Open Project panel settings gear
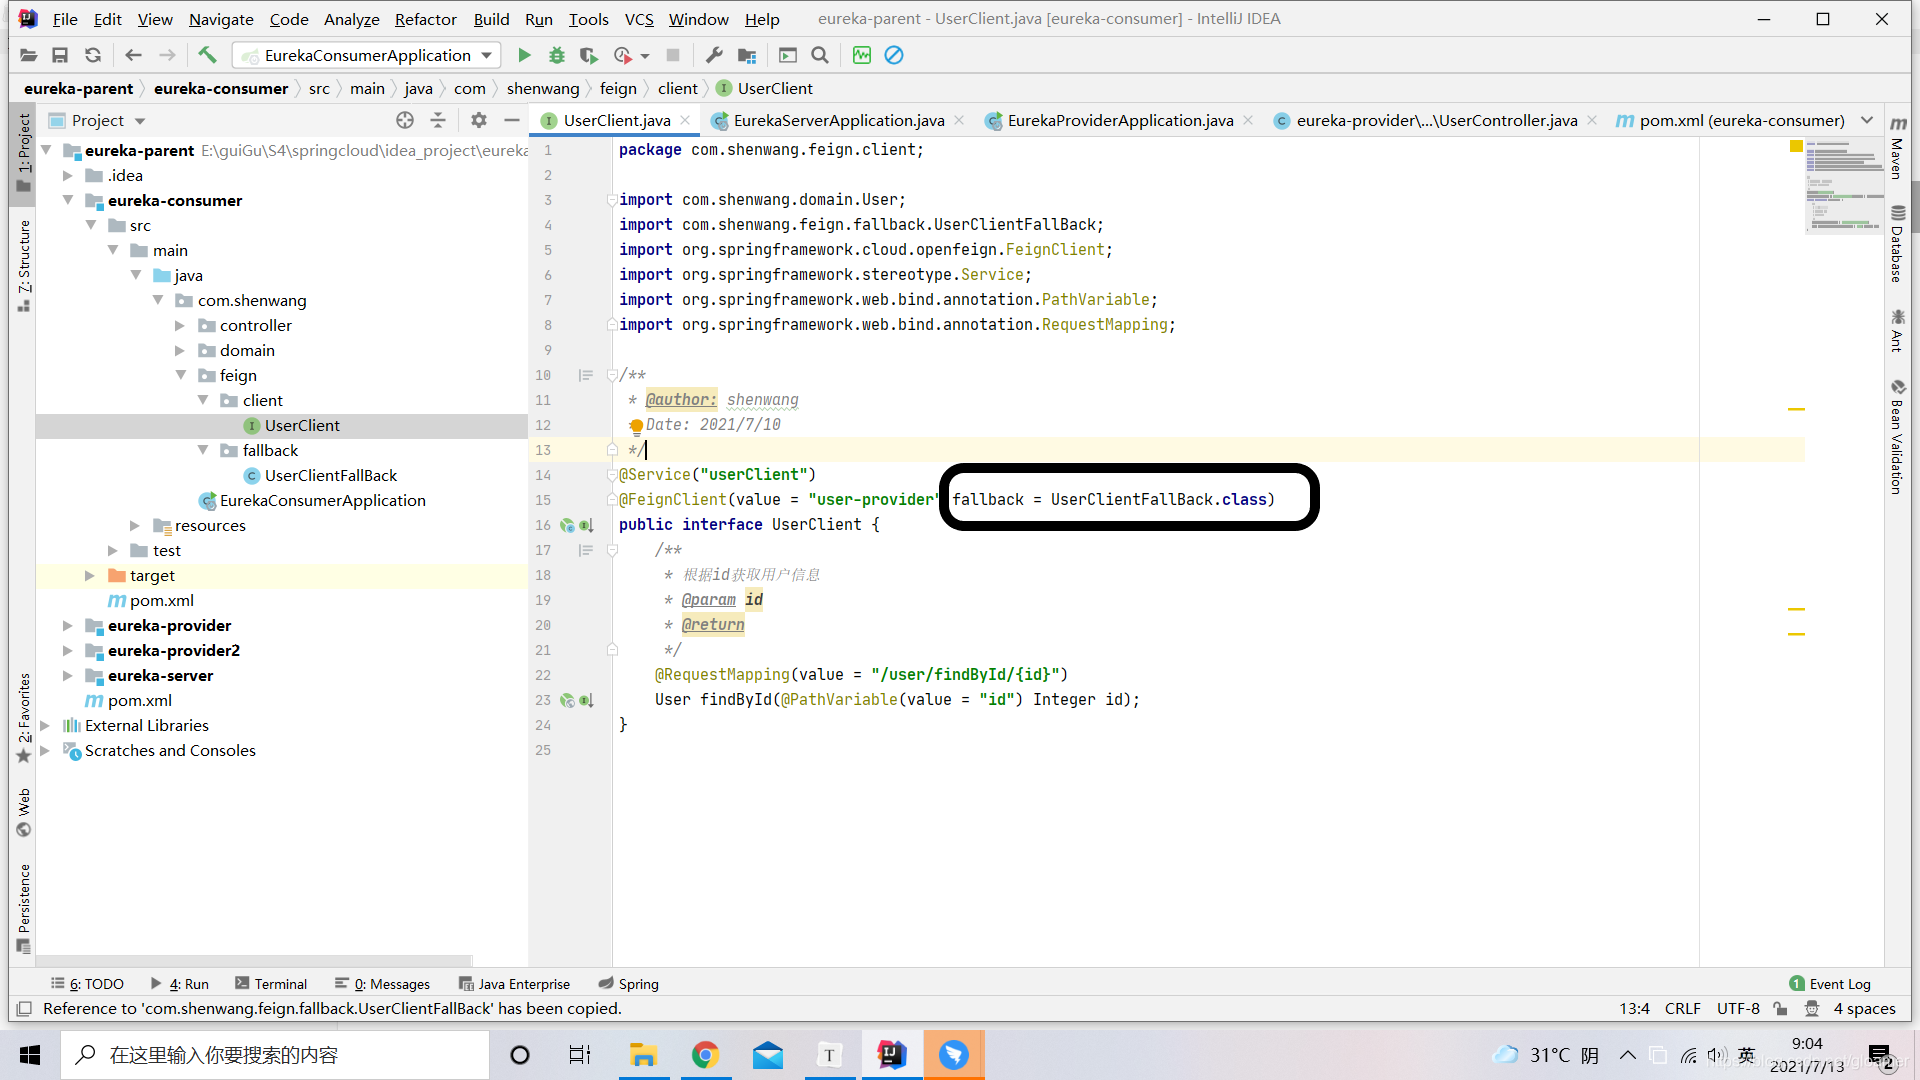 click(x=479, y=120)
